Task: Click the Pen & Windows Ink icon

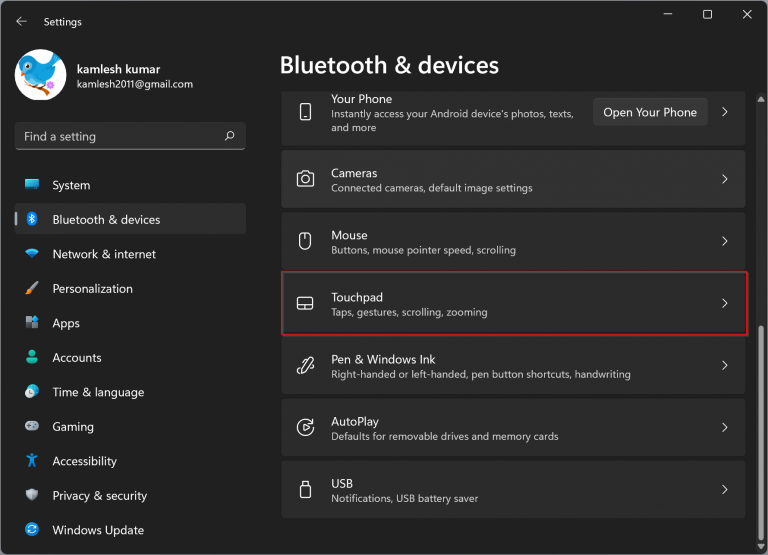Action: 305,365
